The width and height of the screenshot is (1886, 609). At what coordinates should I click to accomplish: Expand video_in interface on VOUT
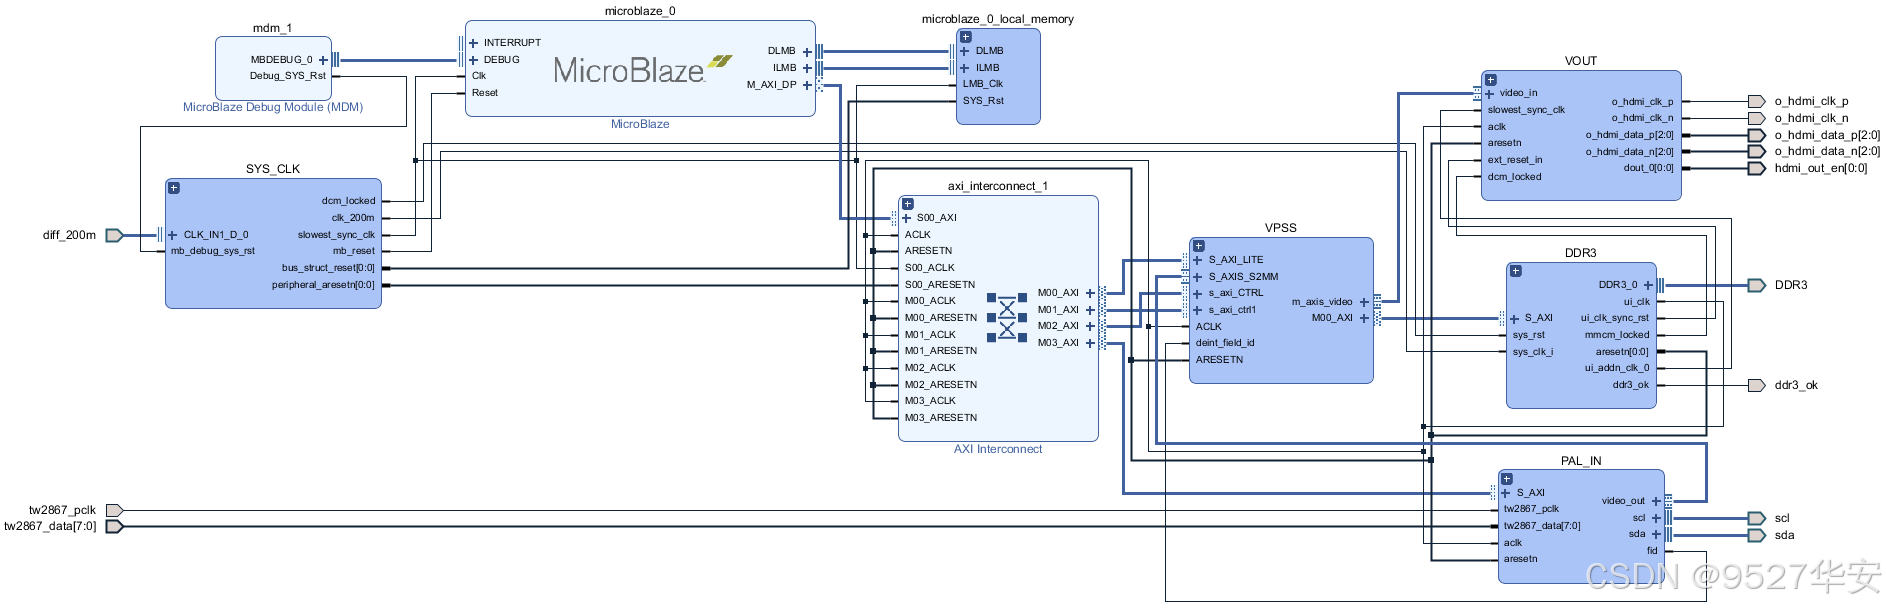coord(1490,94)
